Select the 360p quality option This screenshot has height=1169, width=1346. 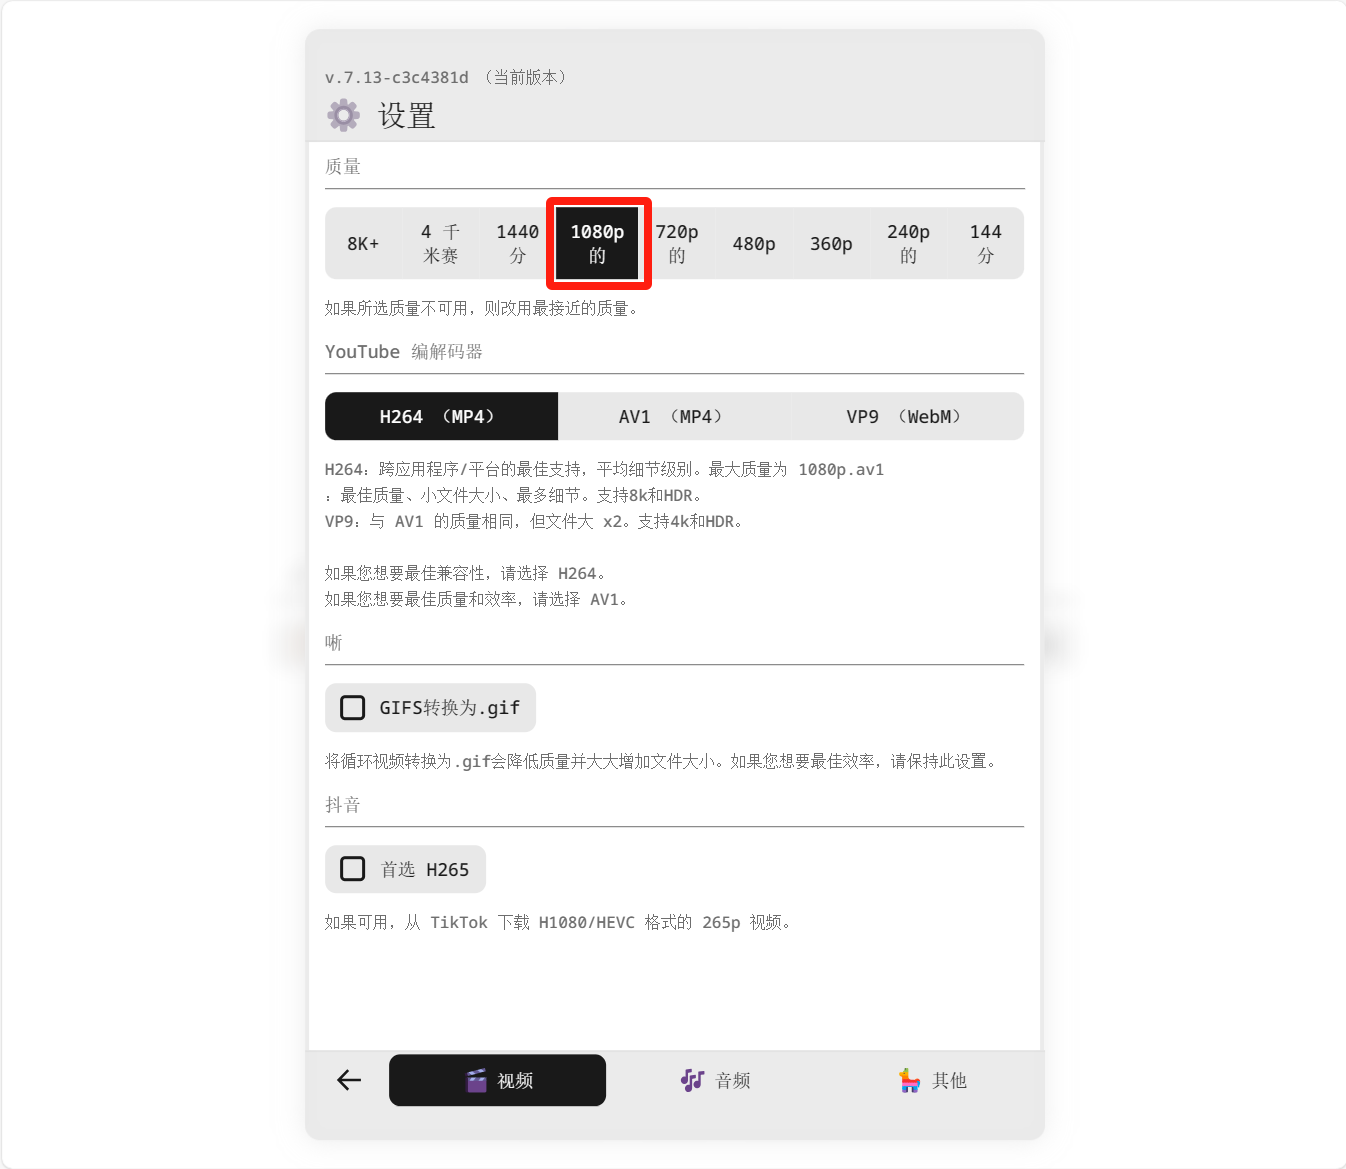(831, 243)
